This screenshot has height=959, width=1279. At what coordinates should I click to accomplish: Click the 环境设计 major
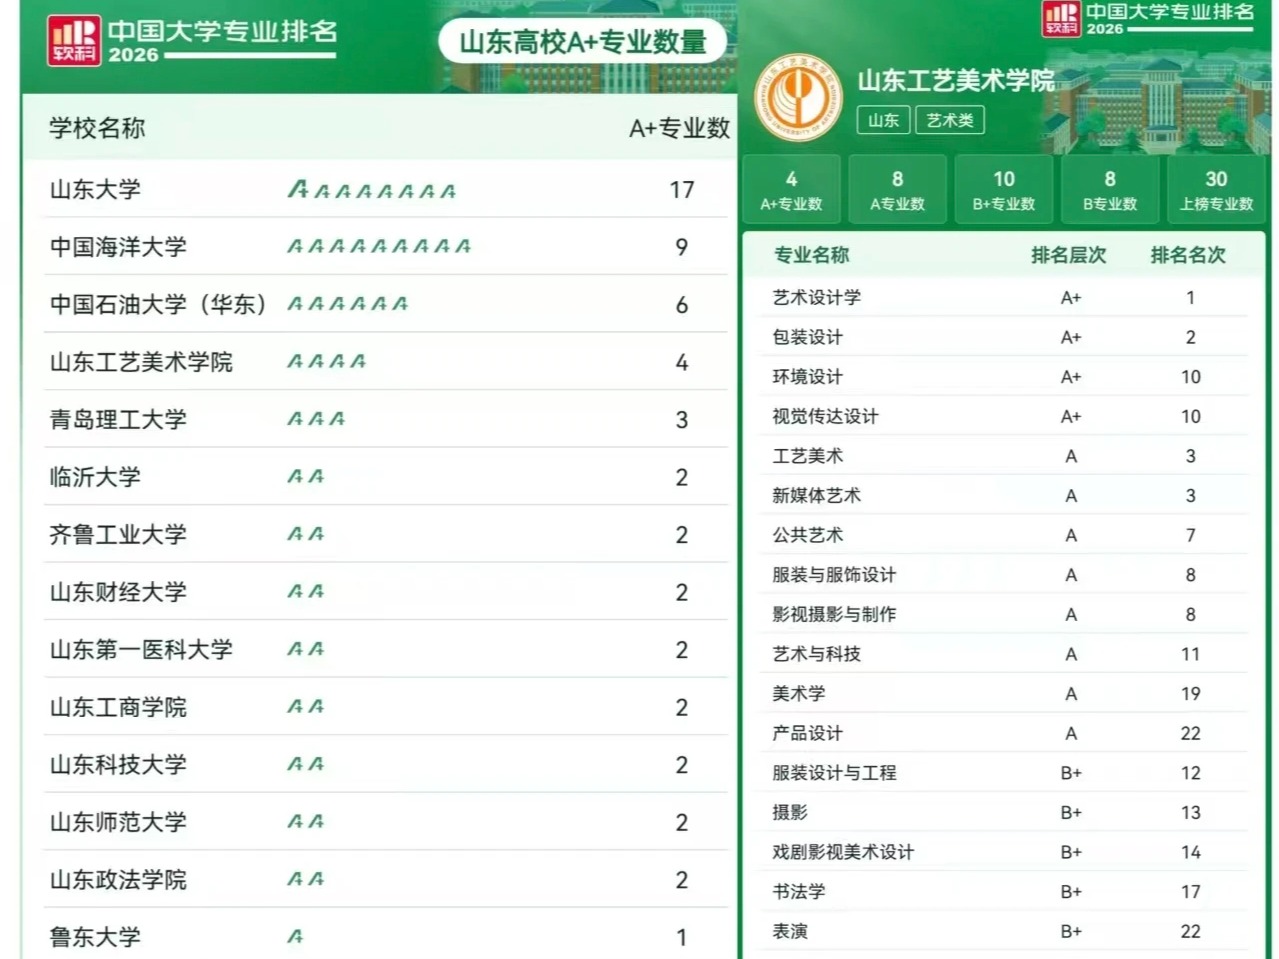click(x=807, y=376)
